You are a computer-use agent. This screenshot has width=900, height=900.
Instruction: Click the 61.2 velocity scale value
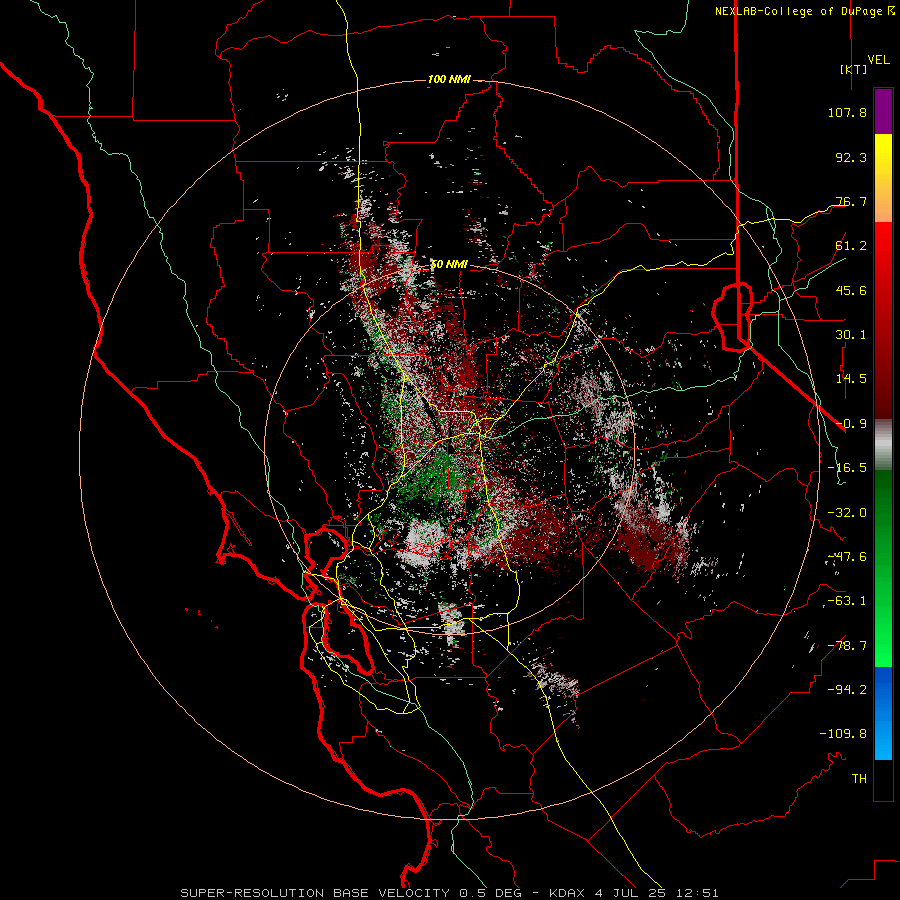click(x=851, y=246)
